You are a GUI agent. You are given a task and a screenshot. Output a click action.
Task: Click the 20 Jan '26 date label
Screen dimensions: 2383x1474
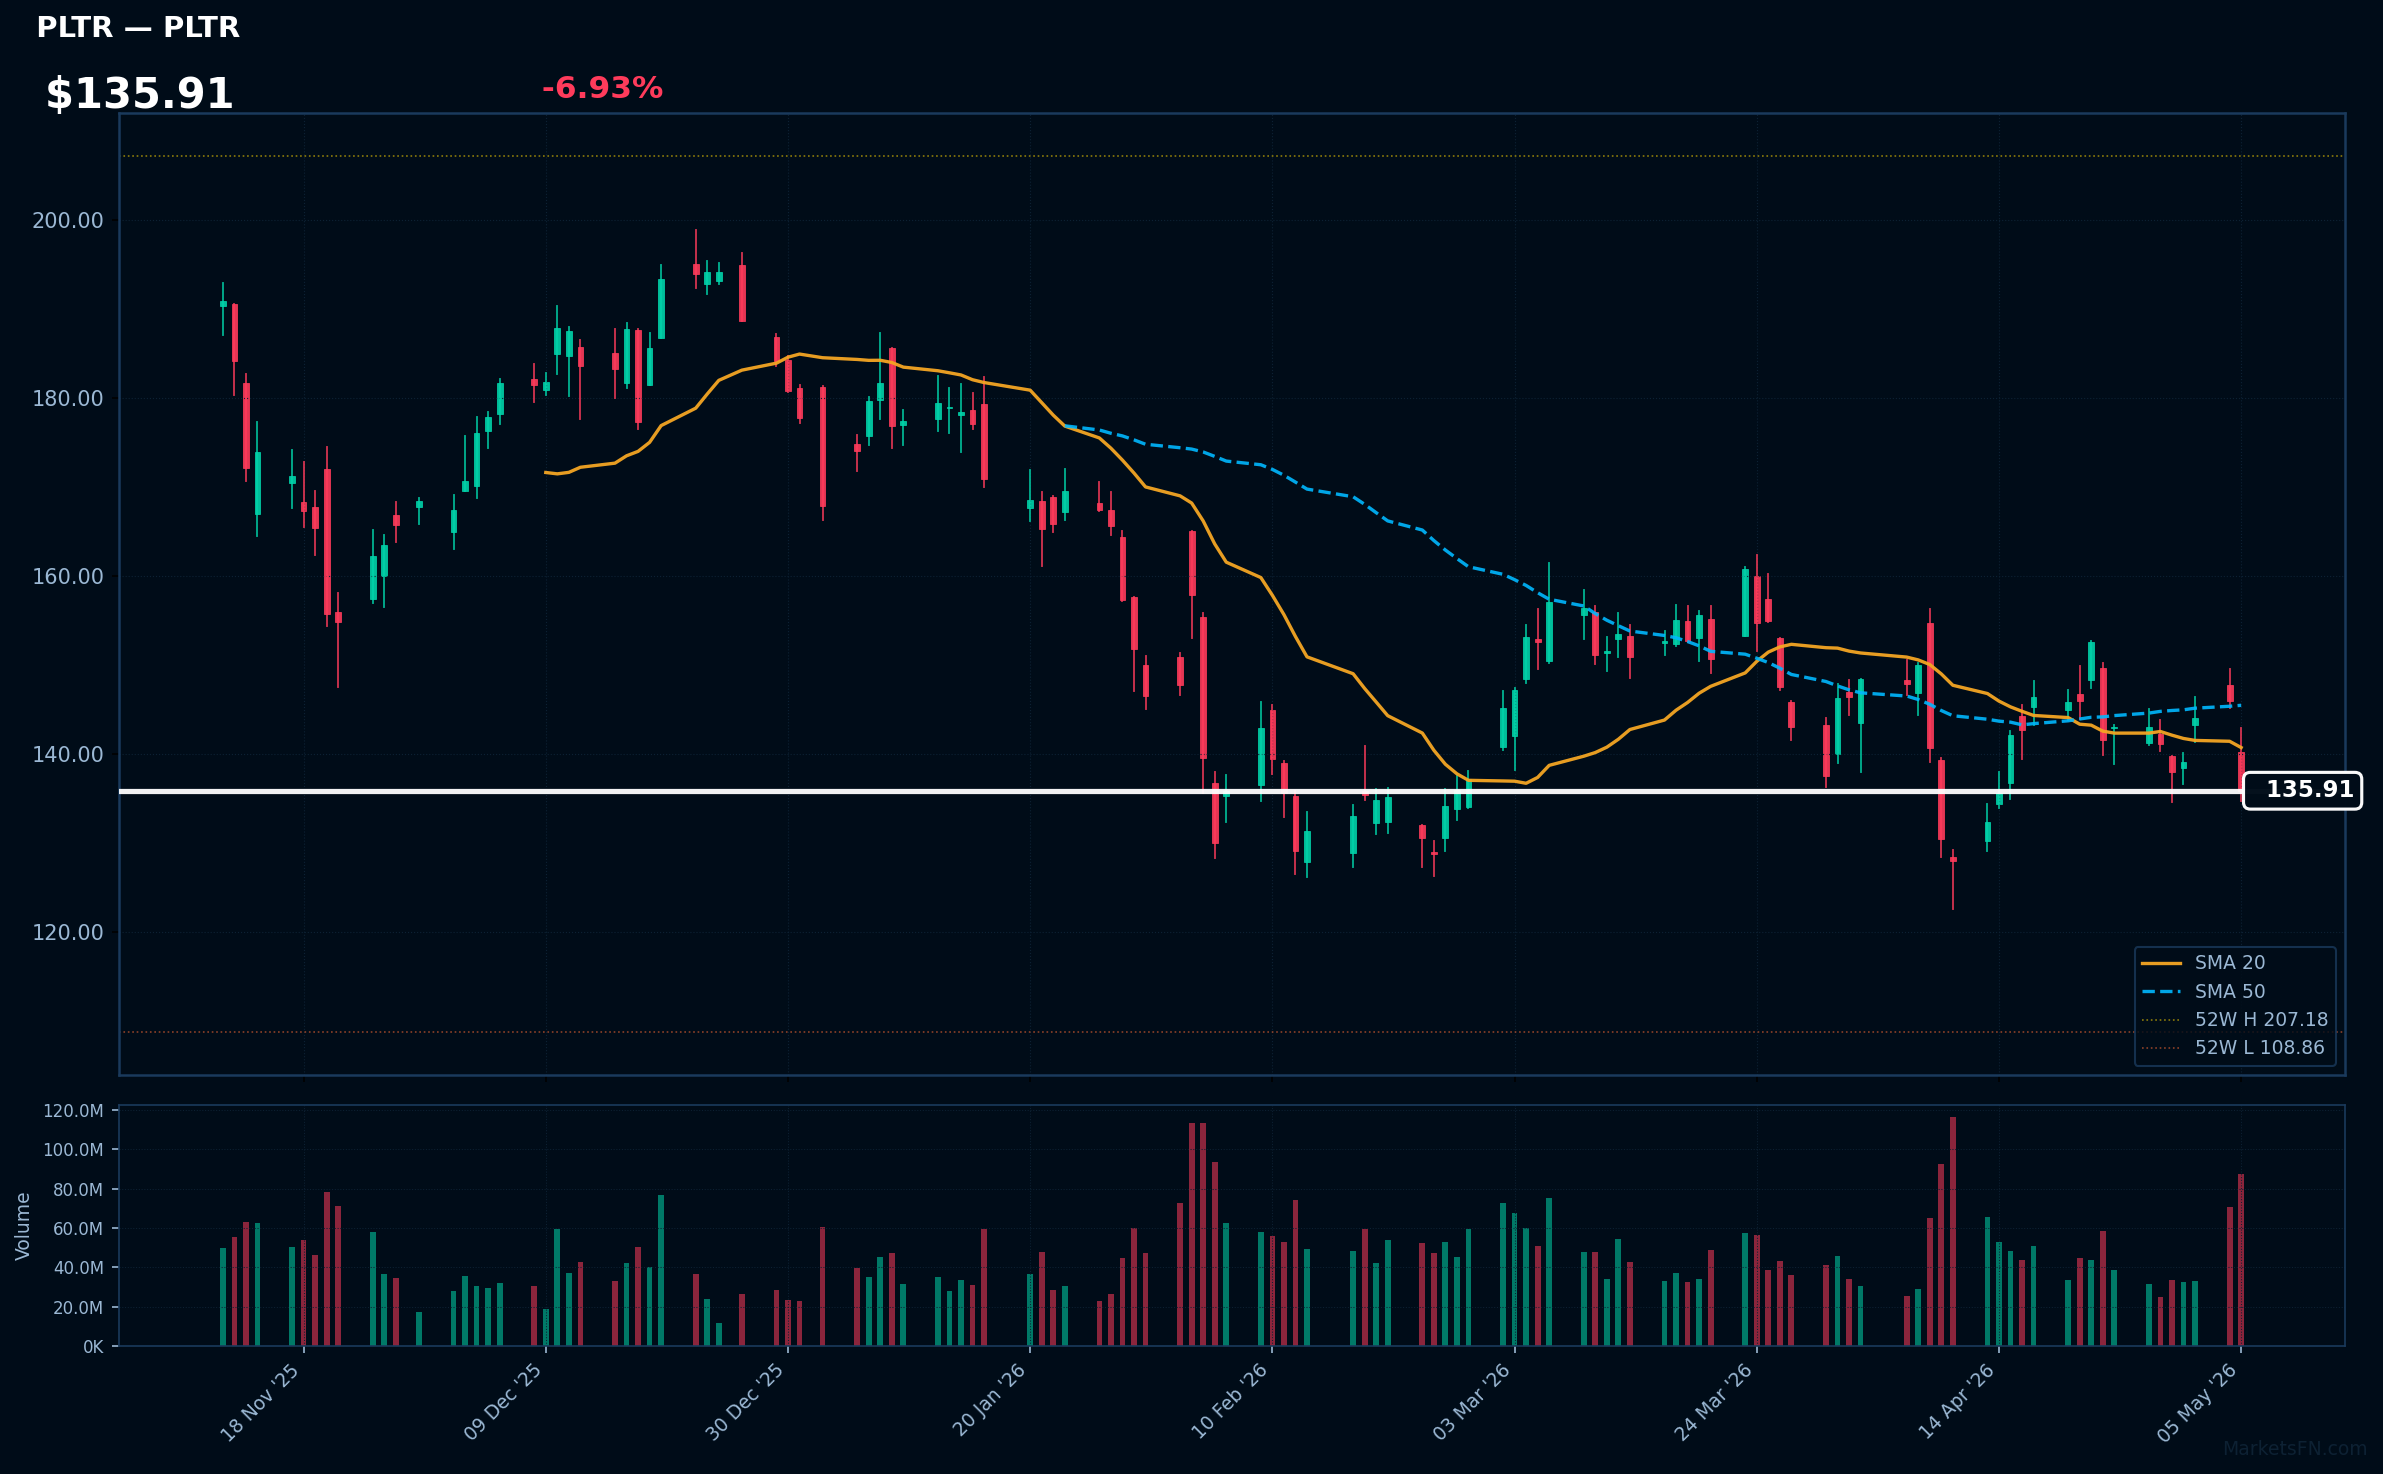tap(989, 1400)
